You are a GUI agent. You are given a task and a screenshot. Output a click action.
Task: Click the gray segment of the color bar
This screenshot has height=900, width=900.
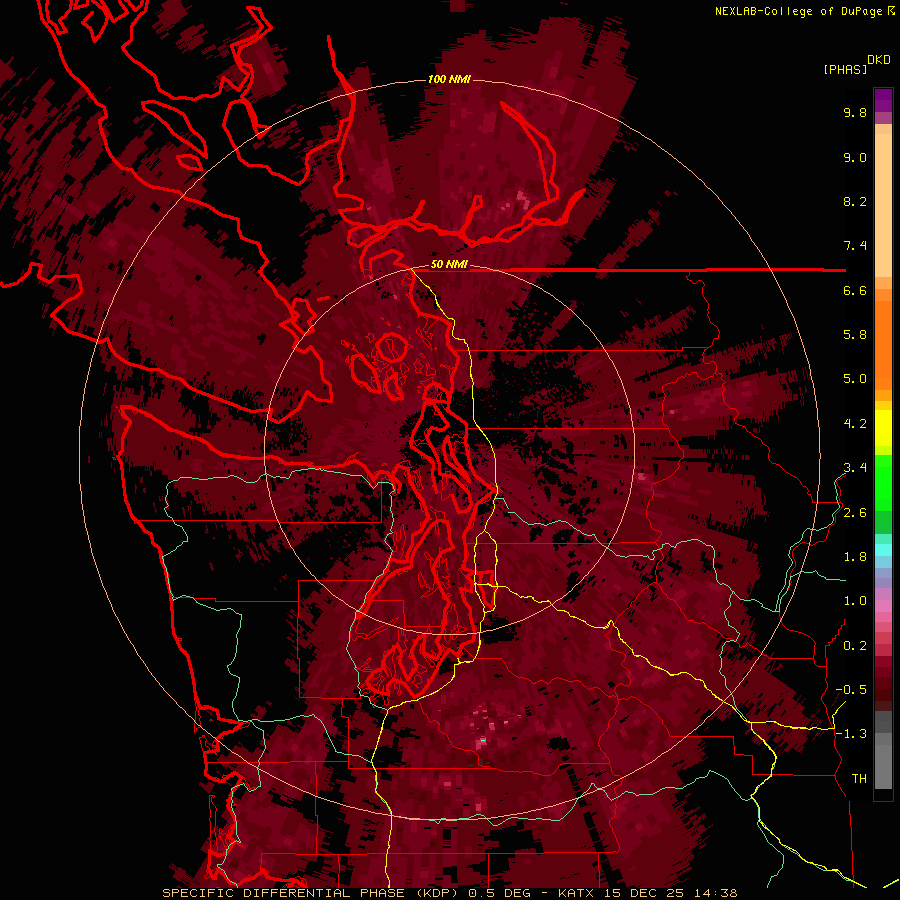pyautogui.click(x=883, y=750)
